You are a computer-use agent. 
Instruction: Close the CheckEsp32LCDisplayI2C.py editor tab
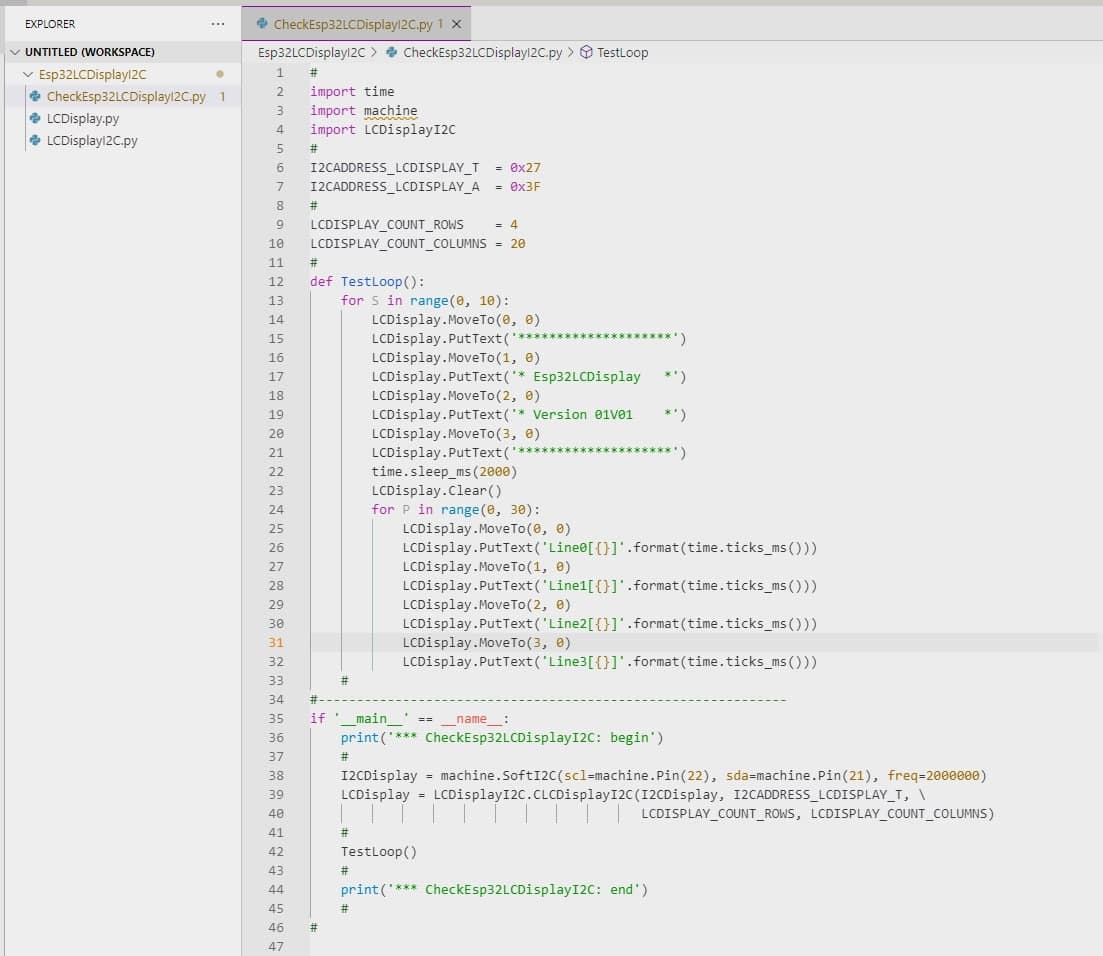tap(457, 24)
